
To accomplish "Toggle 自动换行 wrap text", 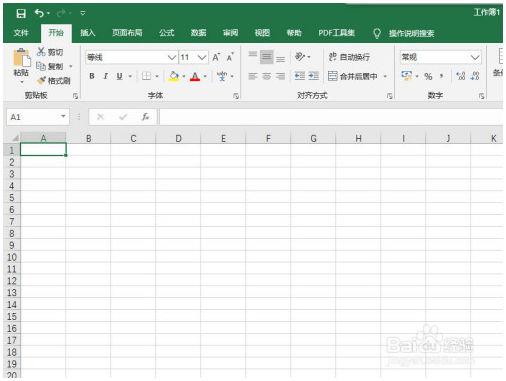I will 349,57.
